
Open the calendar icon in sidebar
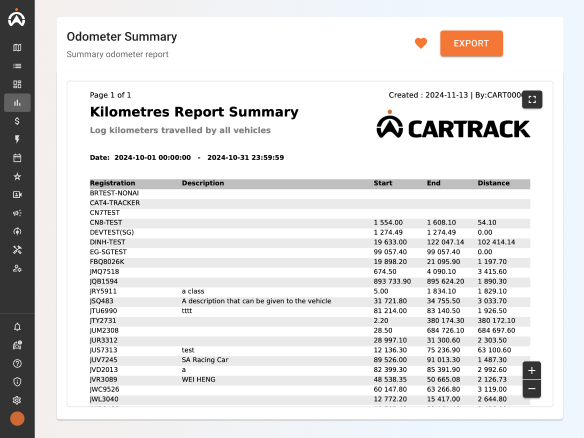[x=17, y=158]
